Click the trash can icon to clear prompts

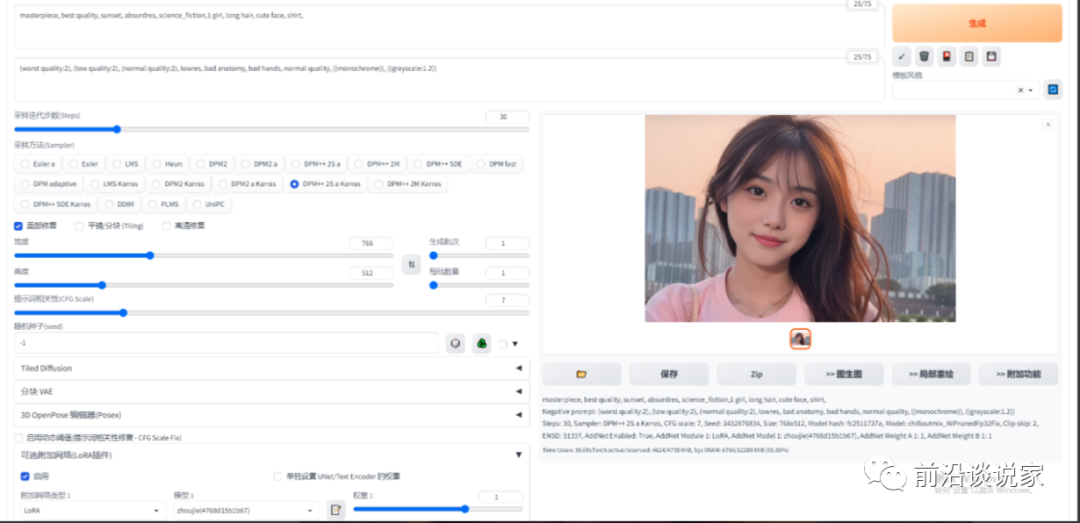[924, 57]
